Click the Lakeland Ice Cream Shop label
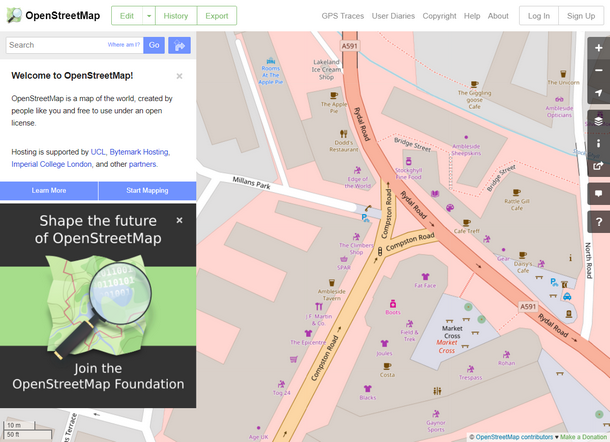This screenshot has width=610, height=442. (326, 70)
